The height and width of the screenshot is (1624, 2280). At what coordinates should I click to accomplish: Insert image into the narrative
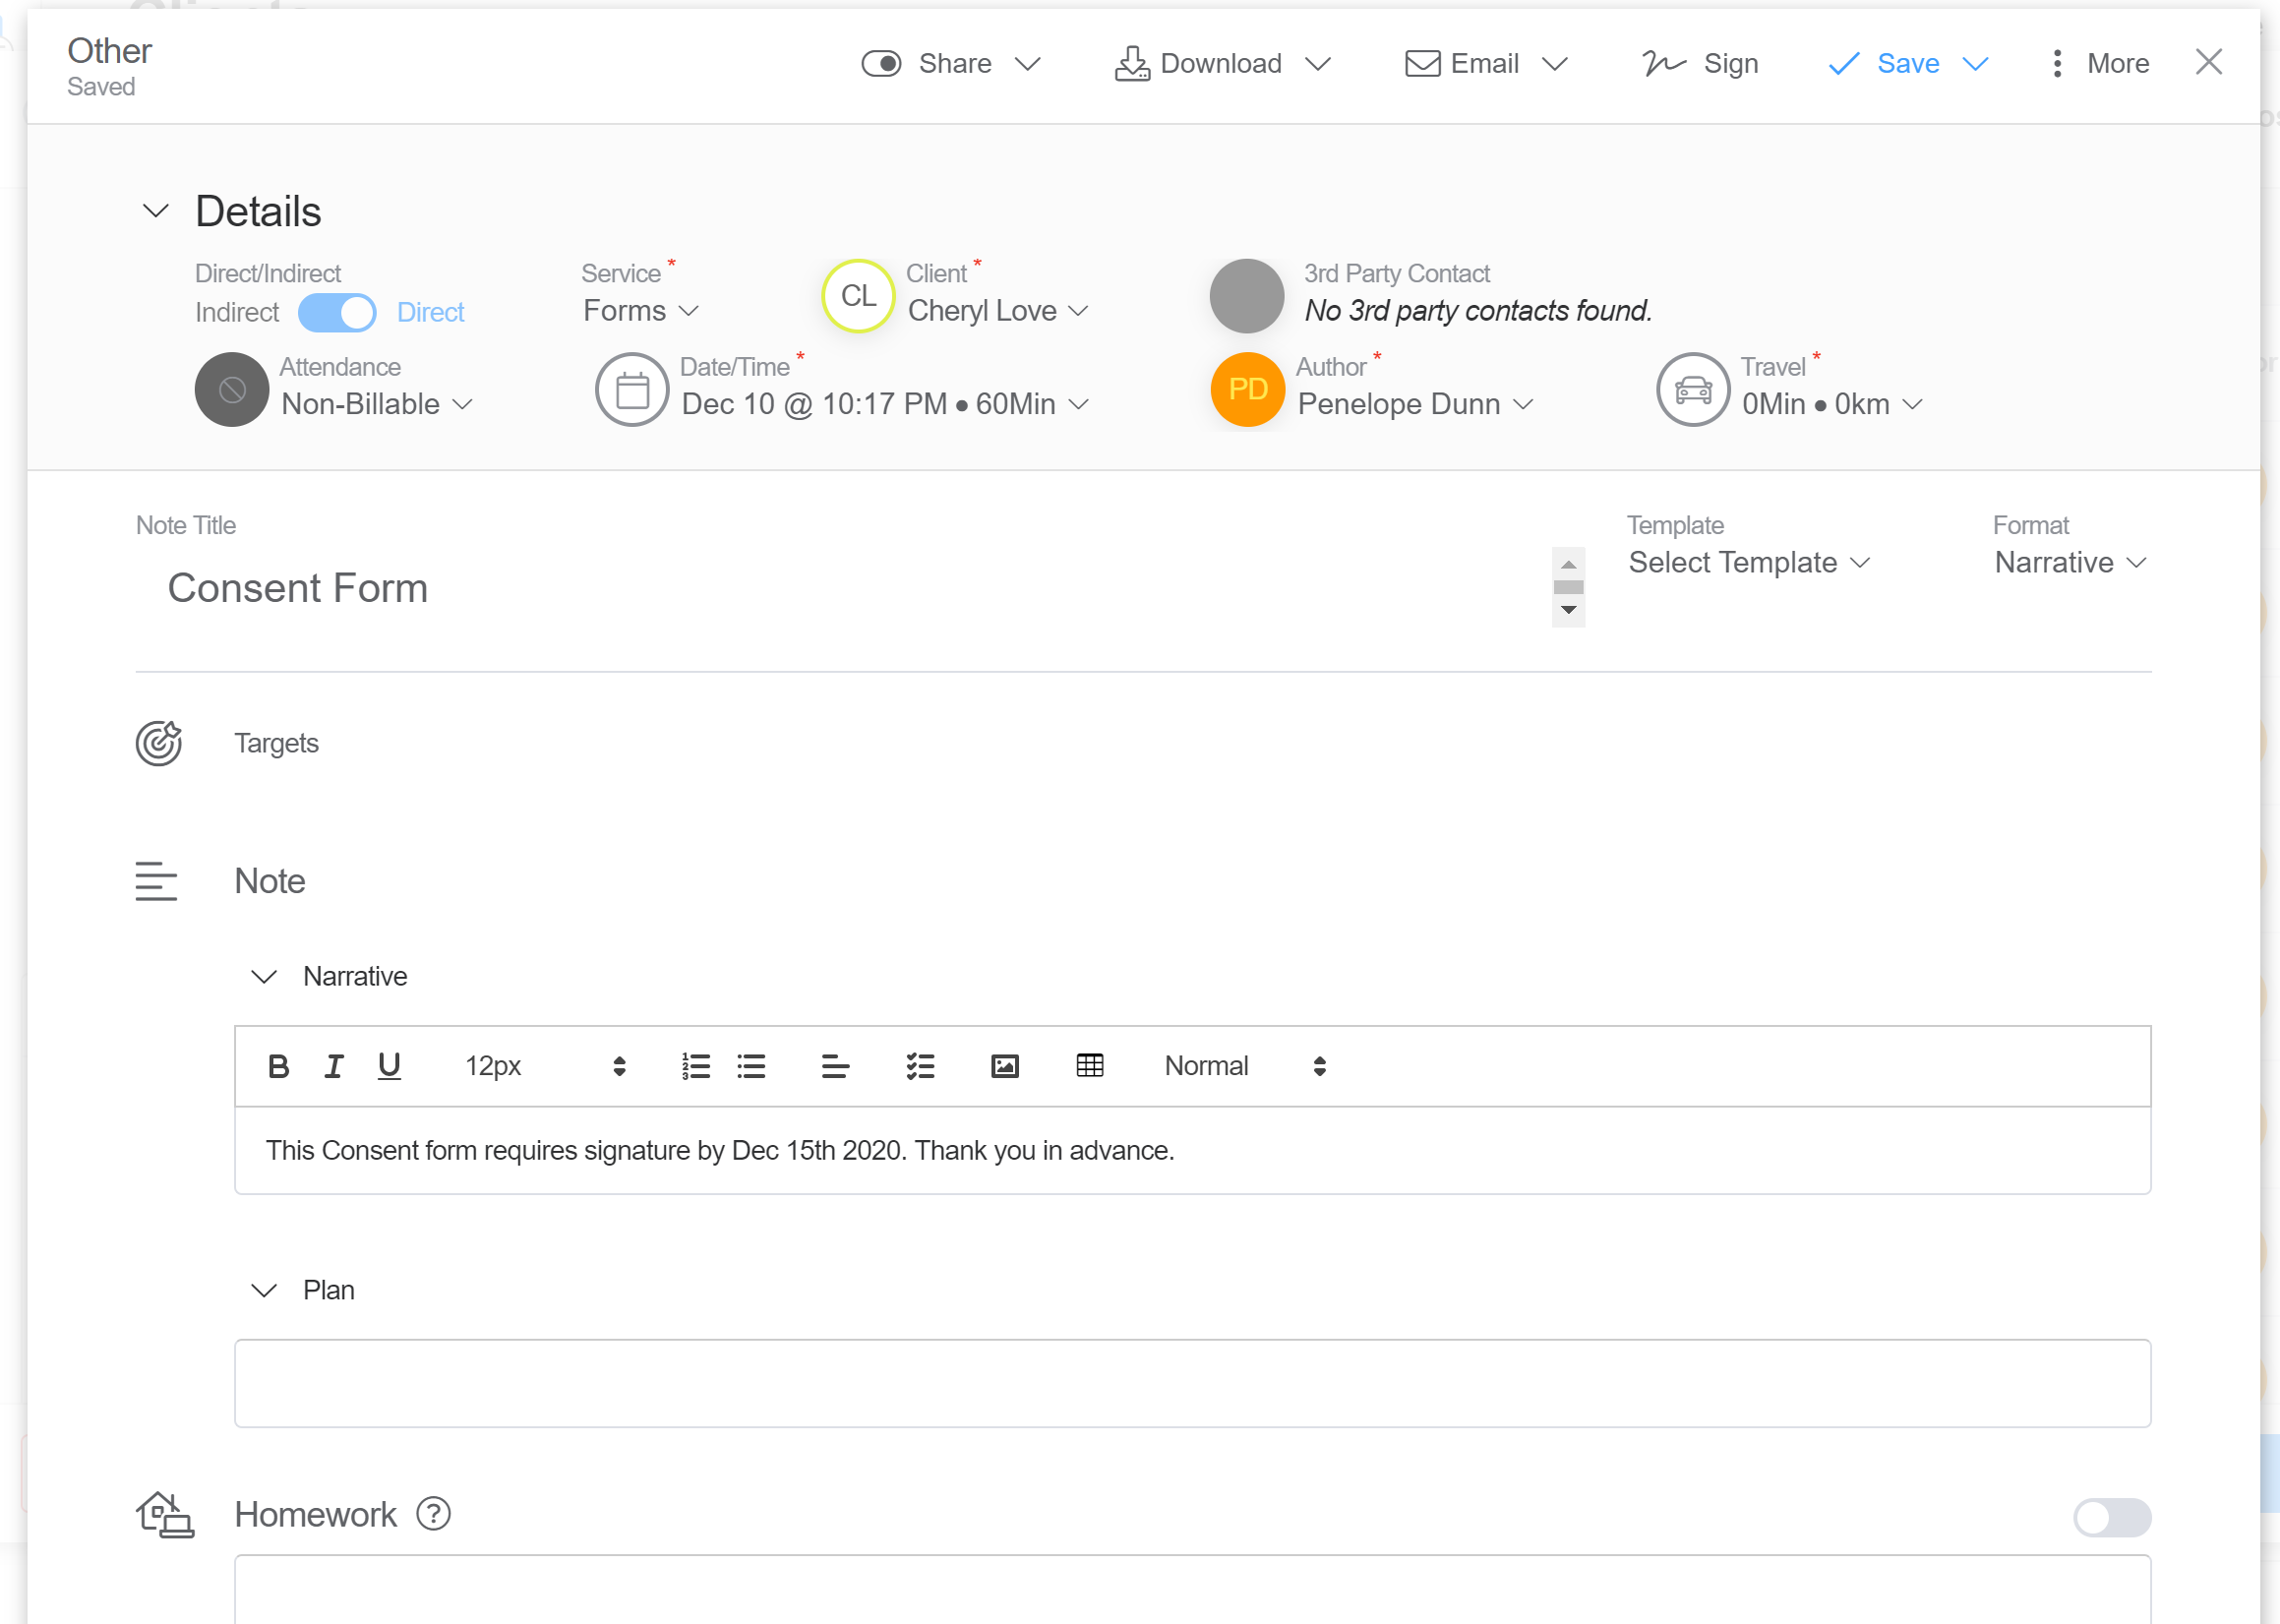[x=1004, y=1066]
